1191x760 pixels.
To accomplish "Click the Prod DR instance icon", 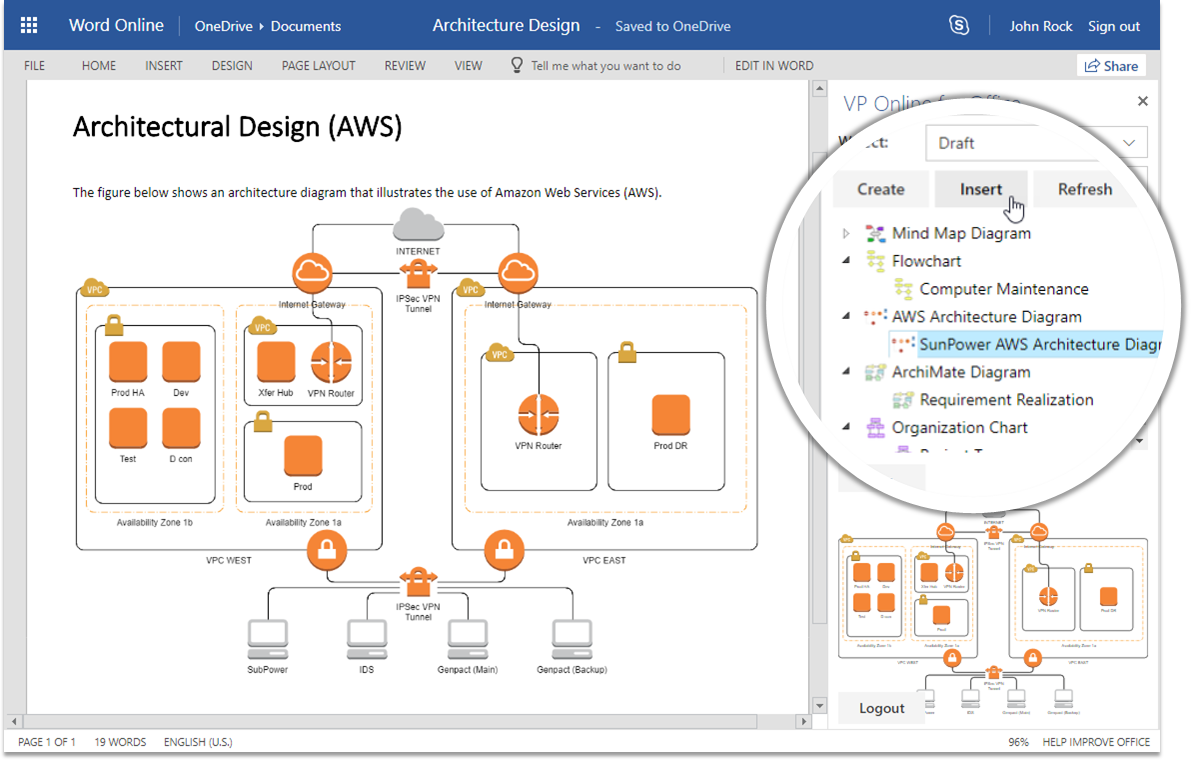I will [671, 415].
